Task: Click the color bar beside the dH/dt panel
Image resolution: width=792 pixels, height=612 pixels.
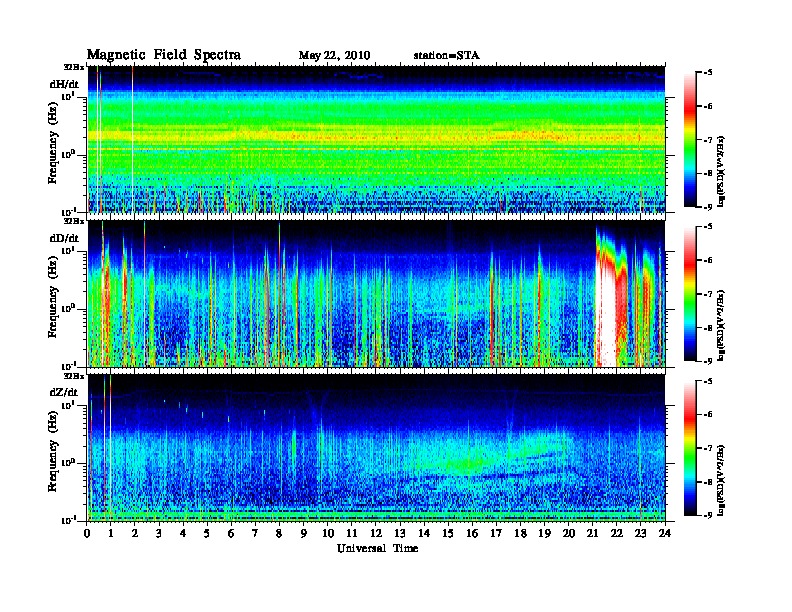Action: pyautogui.click(x=690, y=139)
